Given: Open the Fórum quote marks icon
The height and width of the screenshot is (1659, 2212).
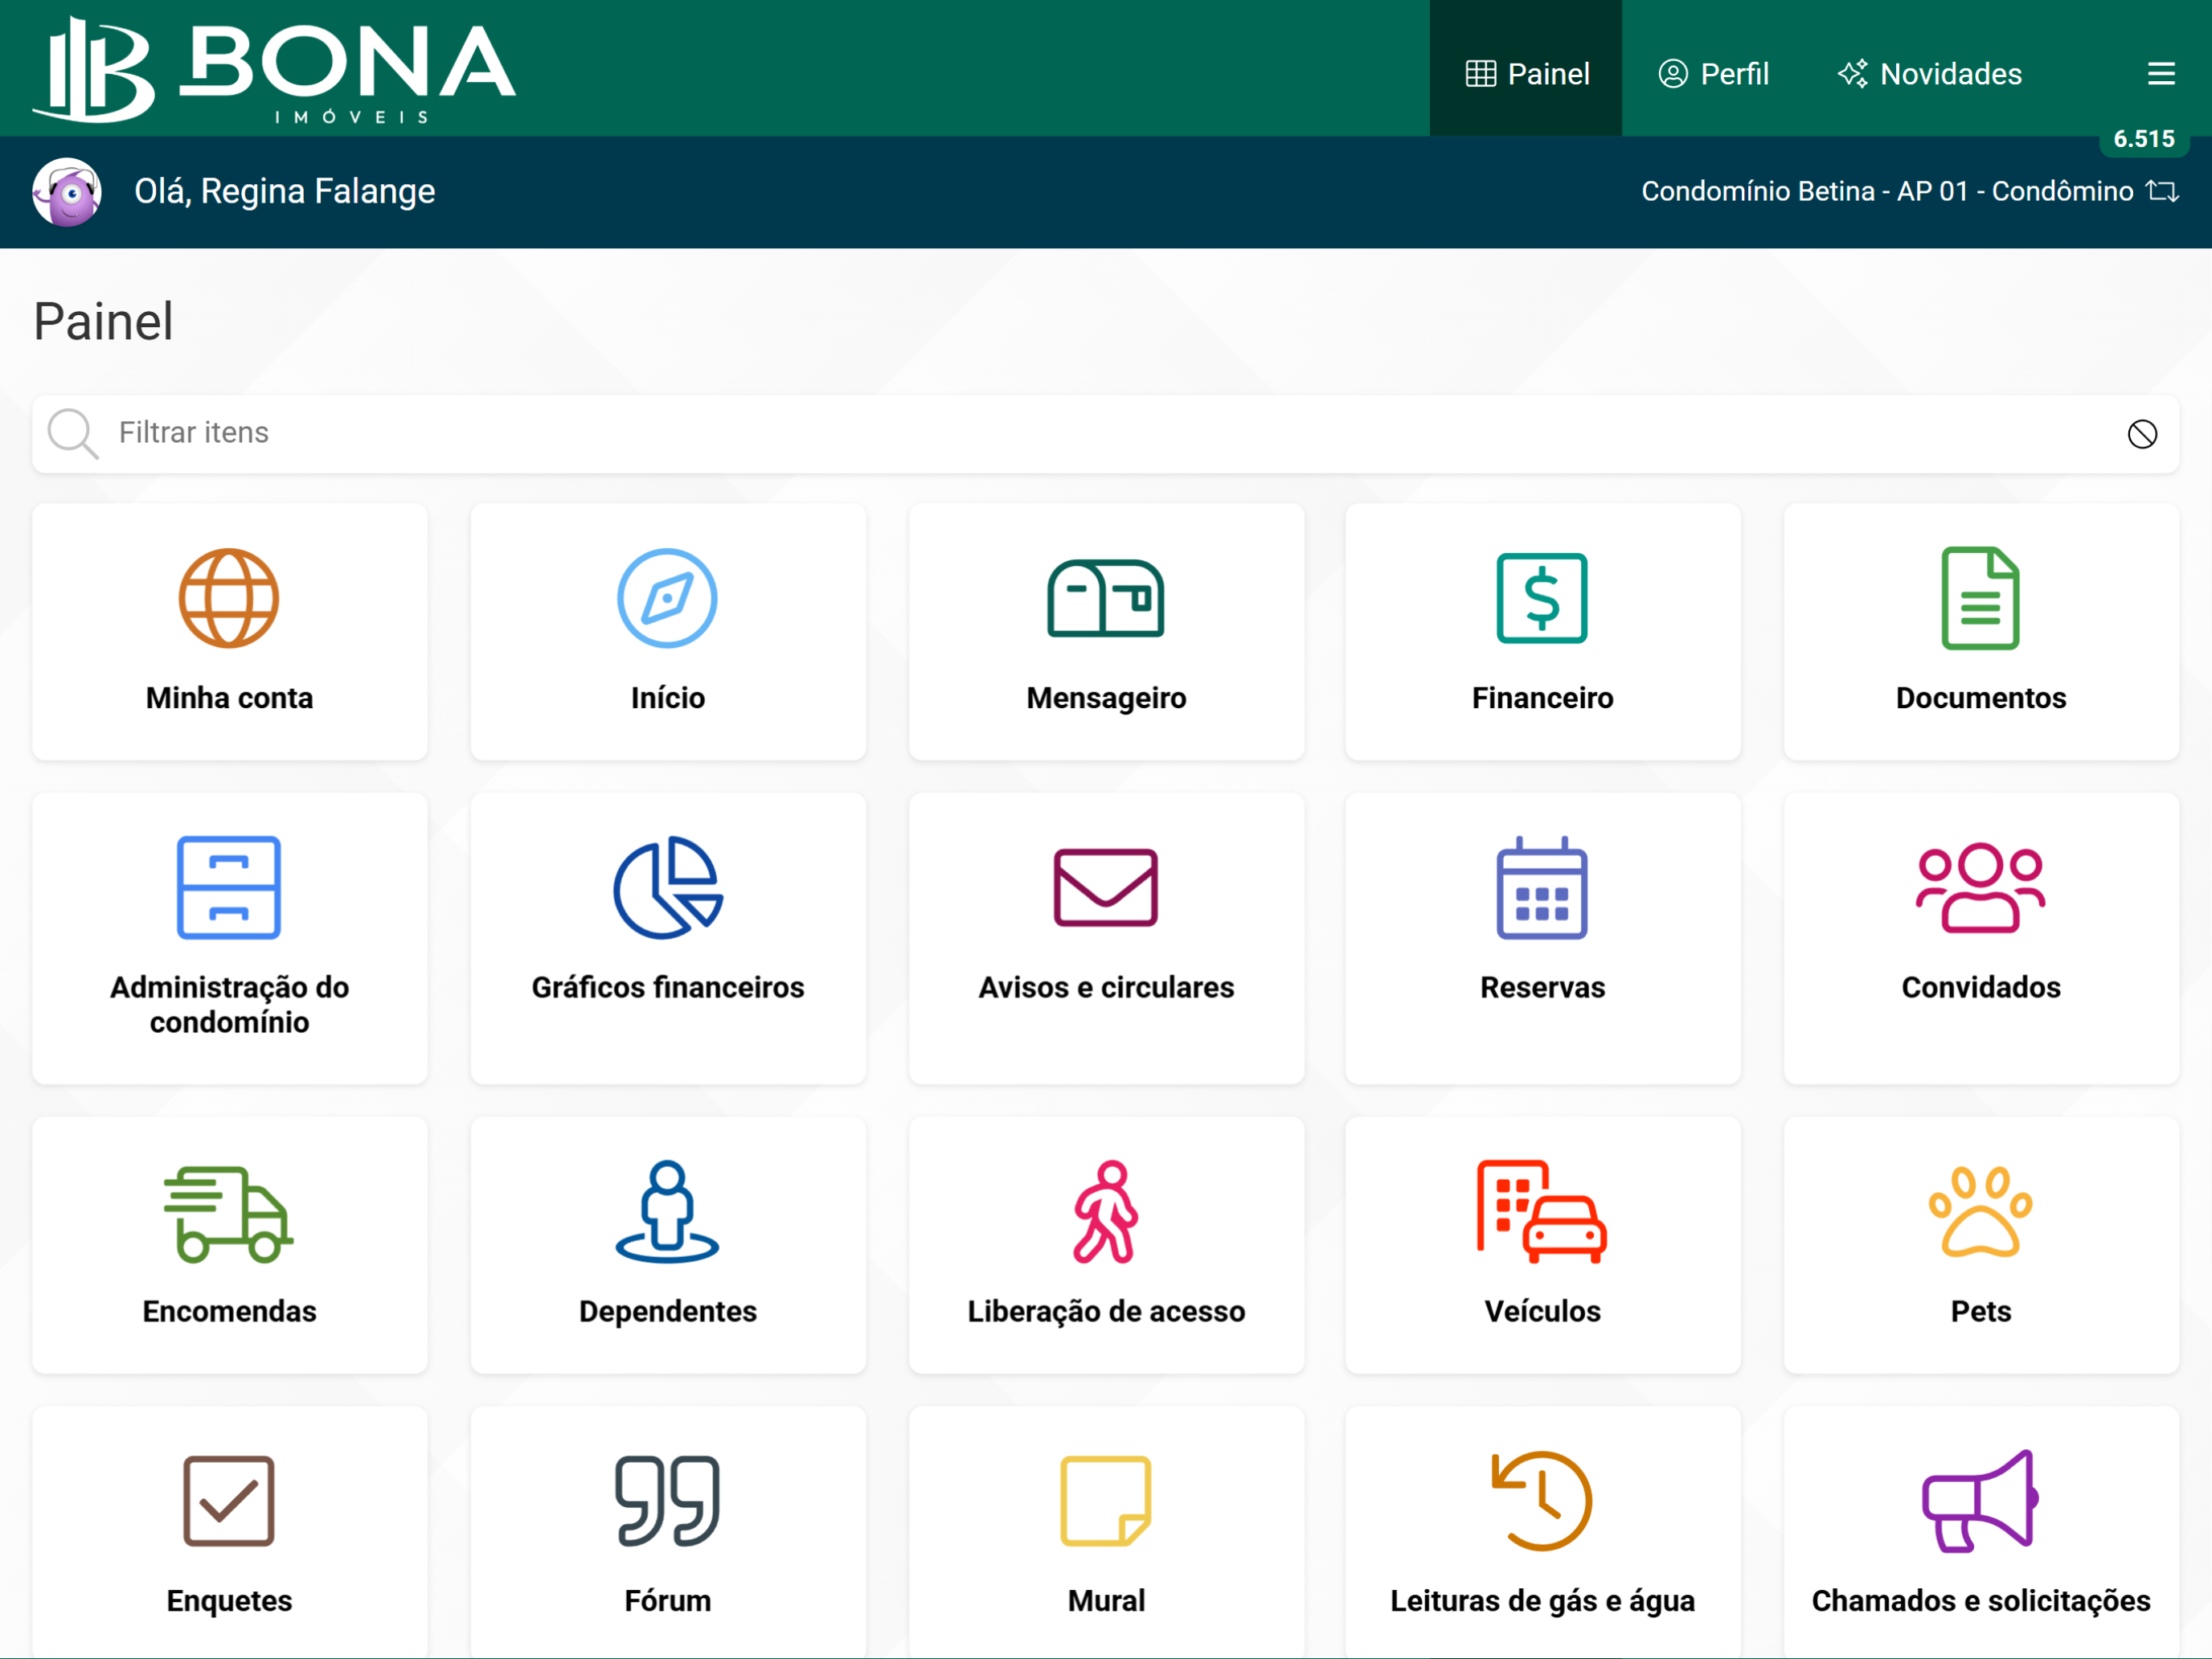Looking at the screenshot, I should click(667, 1500).
